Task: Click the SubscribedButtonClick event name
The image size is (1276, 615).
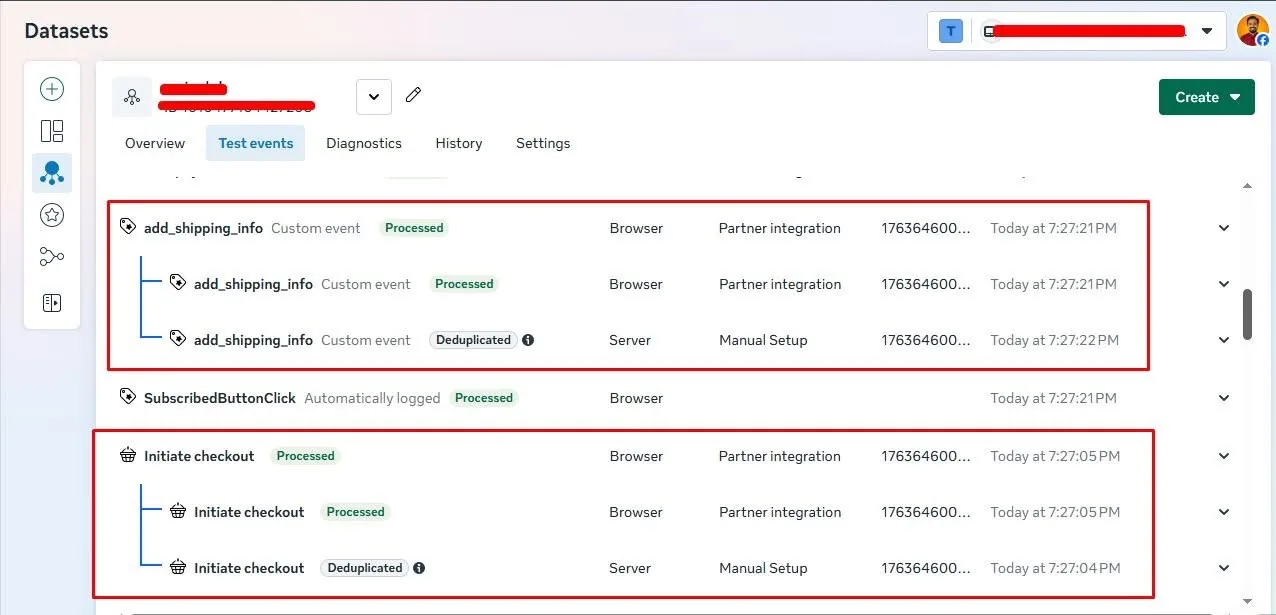Action: pyautogui.click(x=220, y=398)
